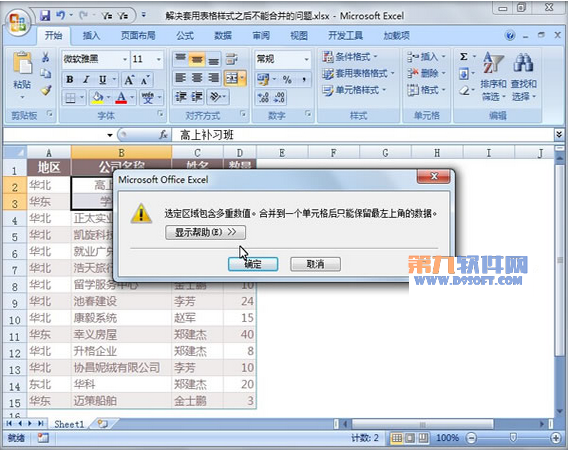
Task: Open number format dropdown 常规
Action: (x=306, y=59)
